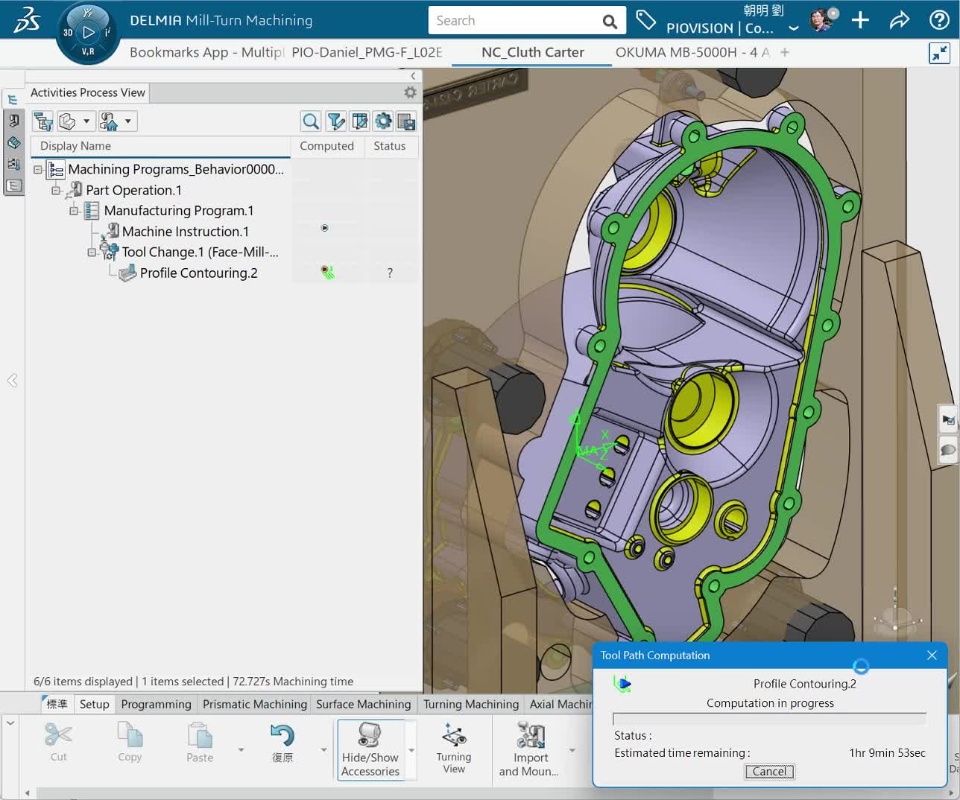Cancel the tool path computation
The height and width of the screenshot is (800, 960).
tap(769, 771)
